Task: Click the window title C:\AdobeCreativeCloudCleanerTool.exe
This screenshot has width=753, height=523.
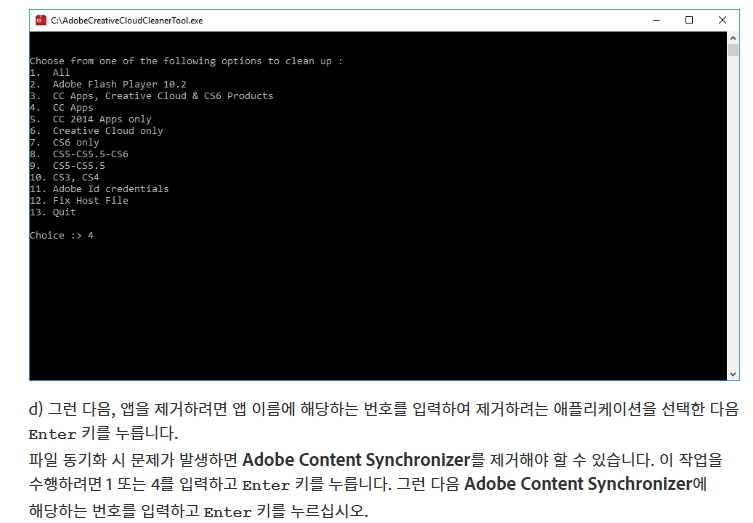Action: [x=127, y=21]
